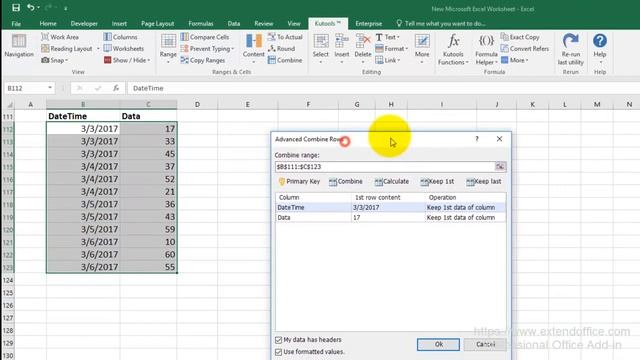Screen dimensions: 640x360
Task: Click the To Actual tool
Action: click(285, 37)
